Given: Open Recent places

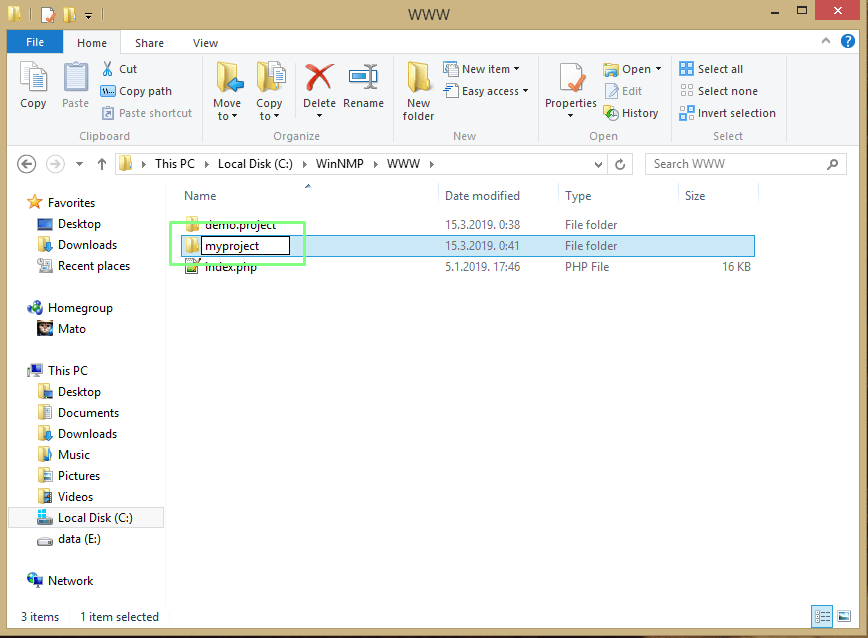Looking at the screenshot, I should pyautogui.click(x=94, y=266).
